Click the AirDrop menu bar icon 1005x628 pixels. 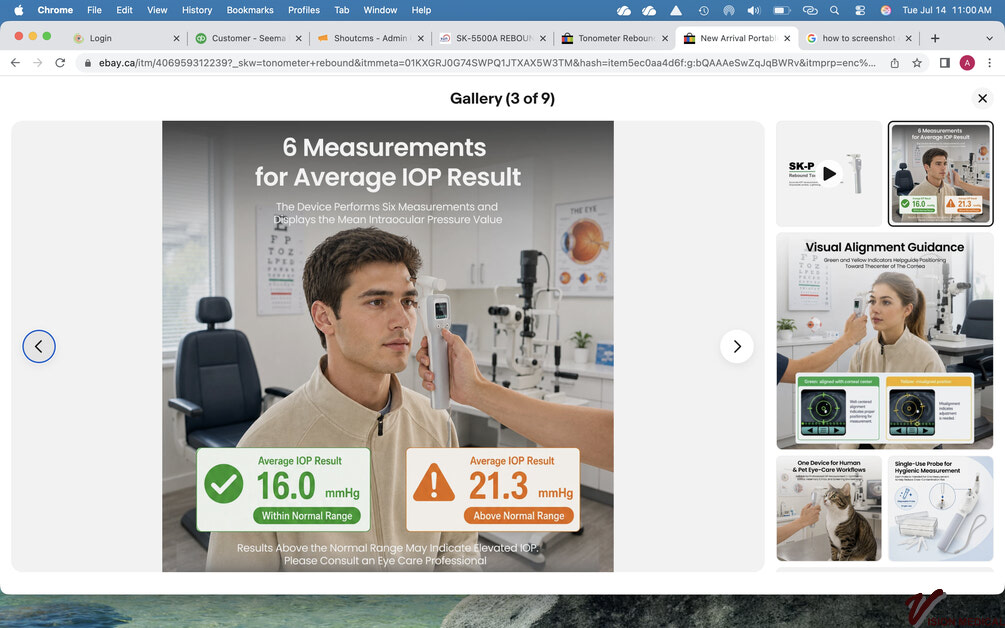pyautogui.click(x=729, y=10)
